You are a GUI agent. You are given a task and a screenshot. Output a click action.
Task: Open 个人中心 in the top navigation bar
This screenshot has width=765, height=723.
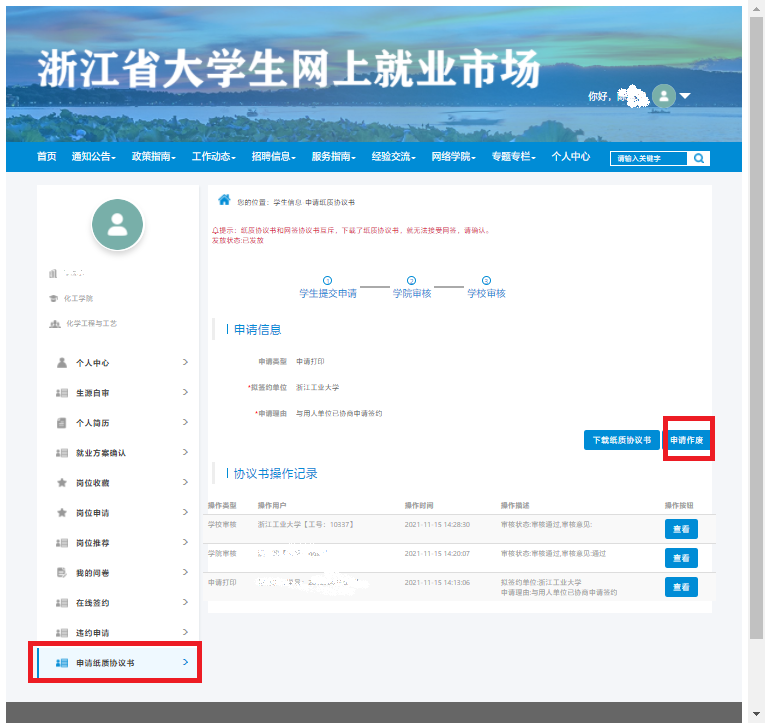click(x=571, y=157)
